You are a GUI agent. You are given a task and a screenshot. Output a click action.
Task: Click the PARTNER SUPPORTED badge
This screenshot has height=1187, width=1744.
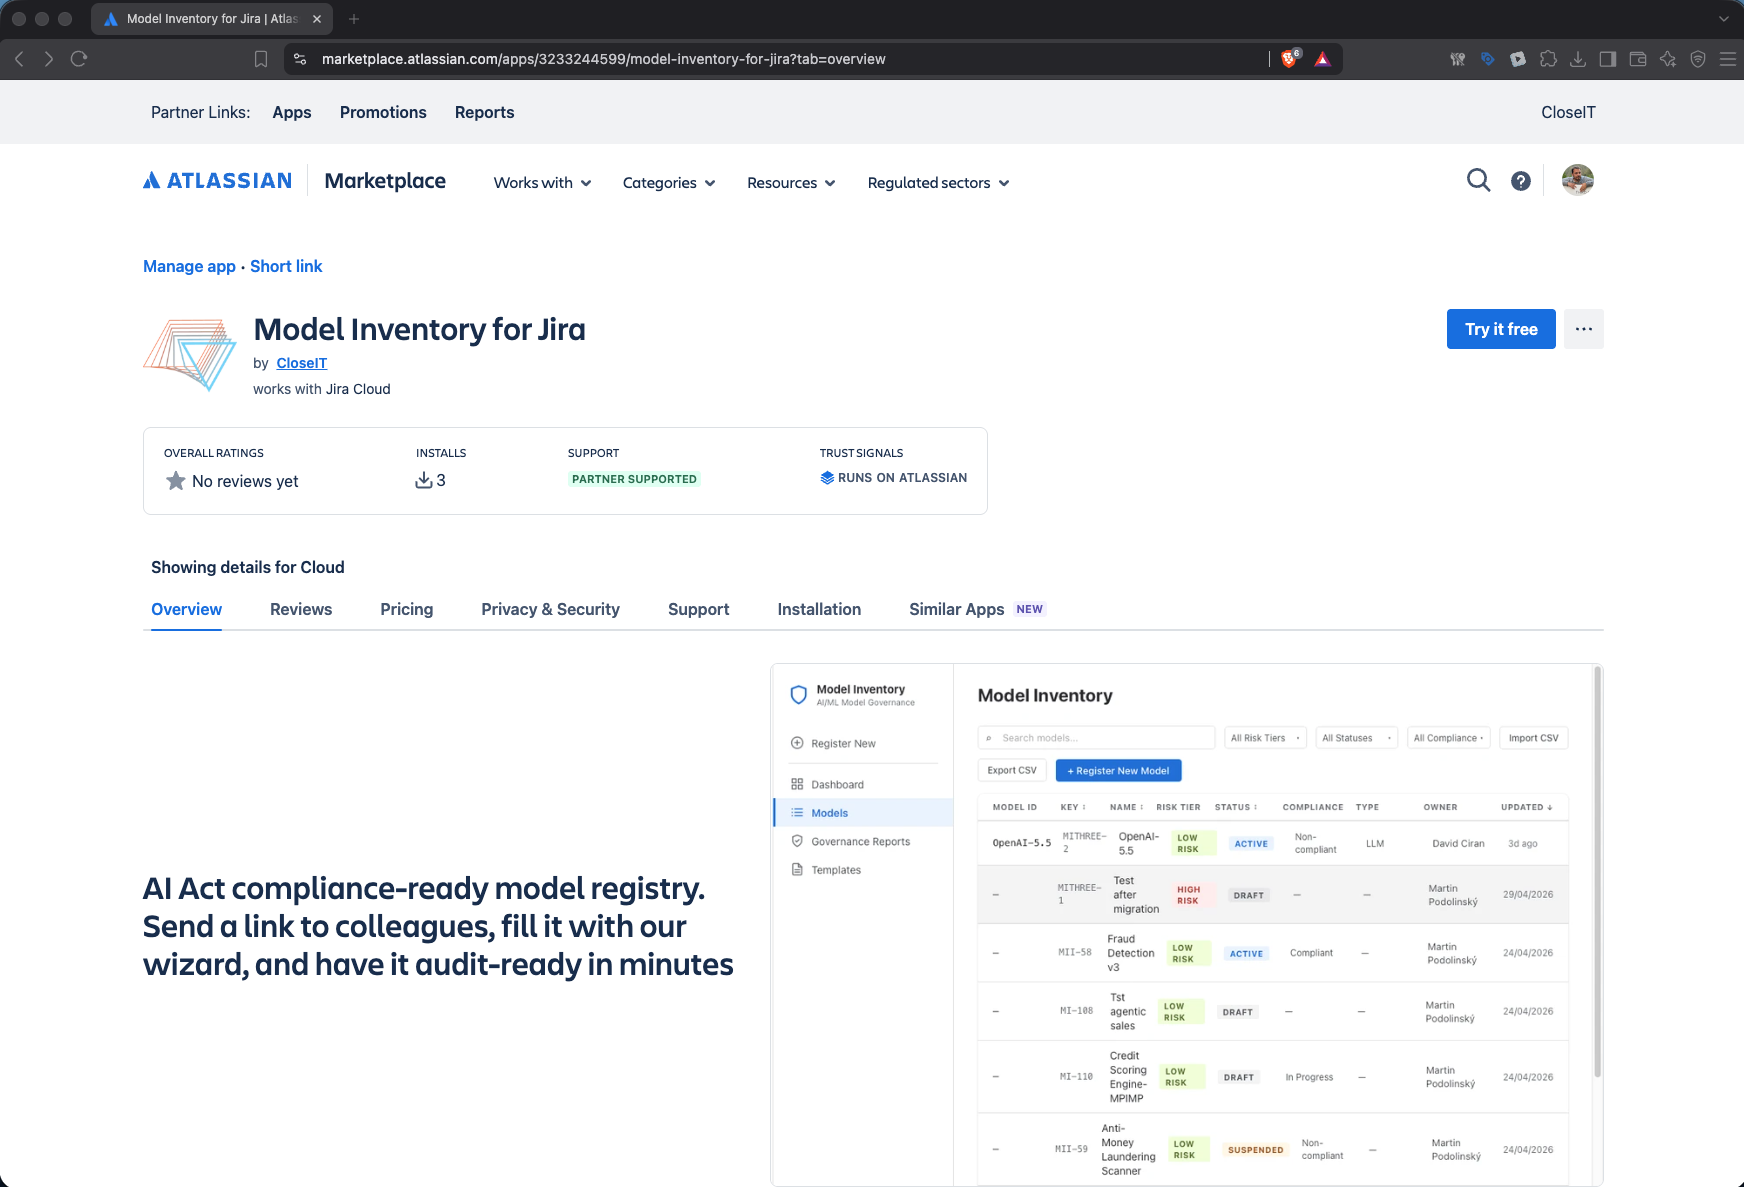pos(634,479)
